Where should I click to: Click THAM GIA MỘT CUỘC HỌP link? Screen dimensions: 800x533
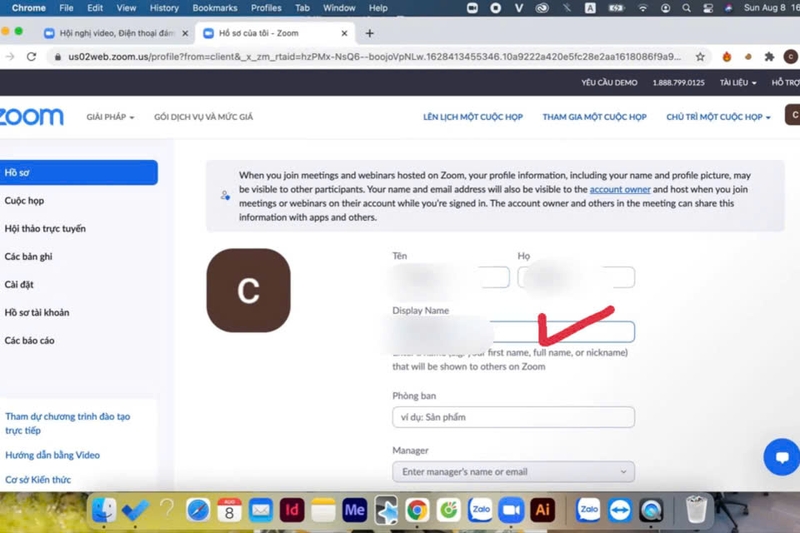click(594, 117)
